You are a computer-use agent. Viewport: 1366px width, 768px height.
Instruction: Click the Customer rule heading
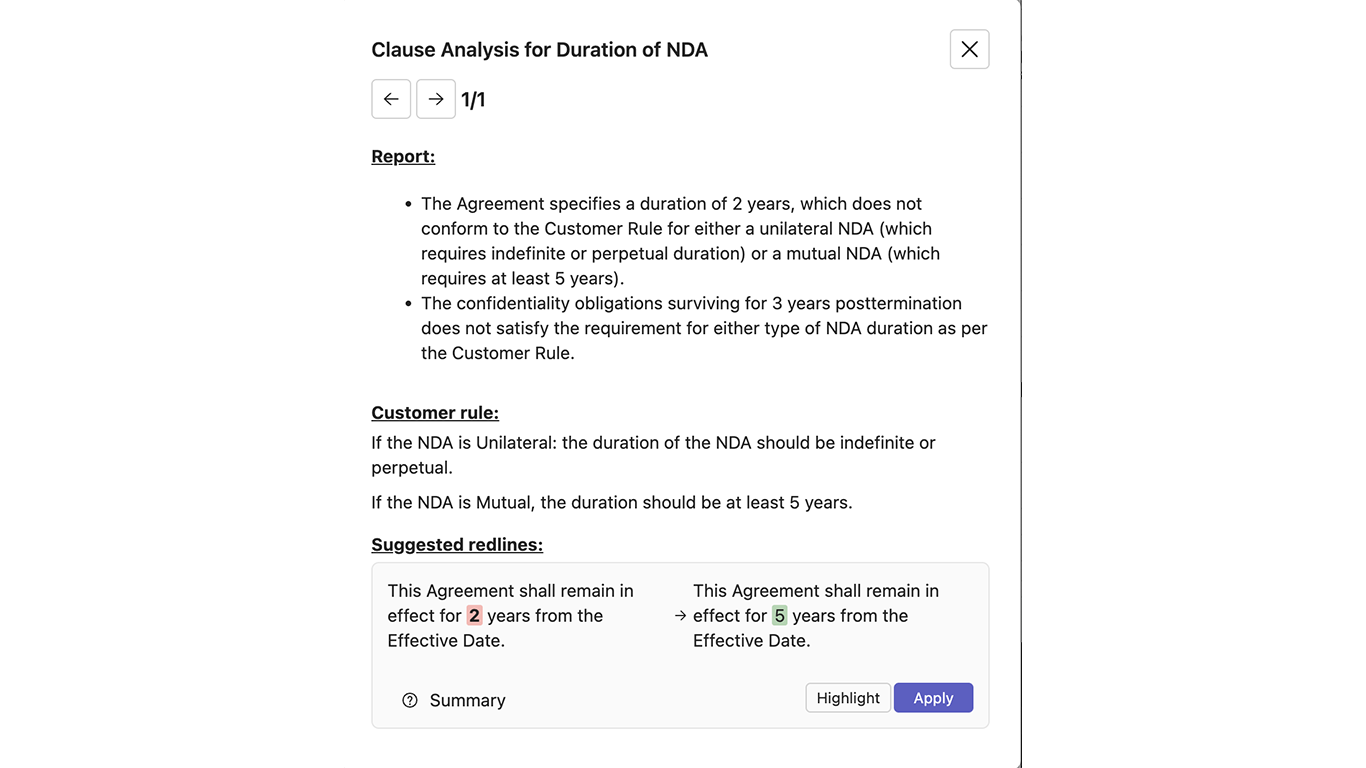click(435, 413)
